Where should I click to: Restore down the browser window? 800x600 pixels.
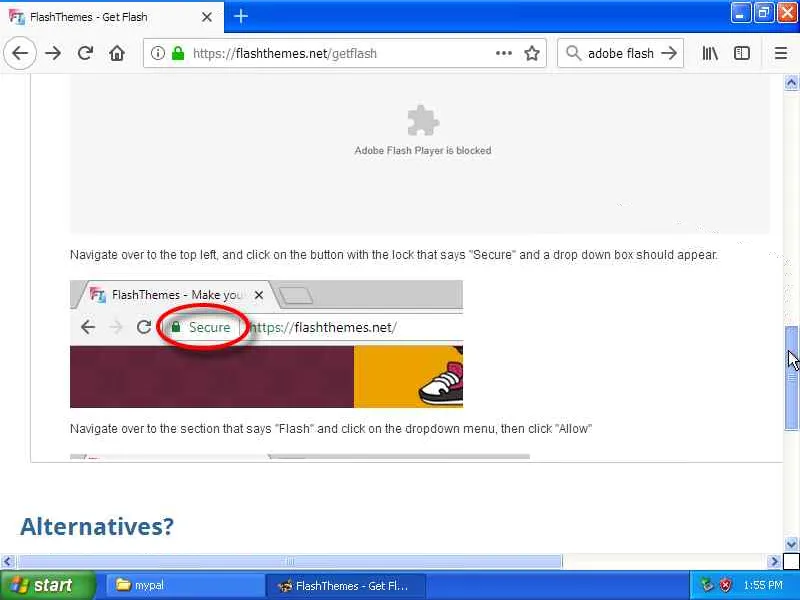coord(763,13)
